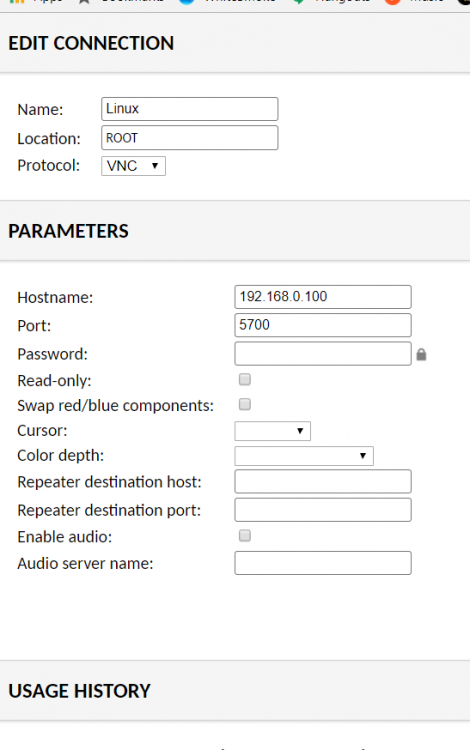Toggle Swap red/blue components checkbox

(245, 404)
